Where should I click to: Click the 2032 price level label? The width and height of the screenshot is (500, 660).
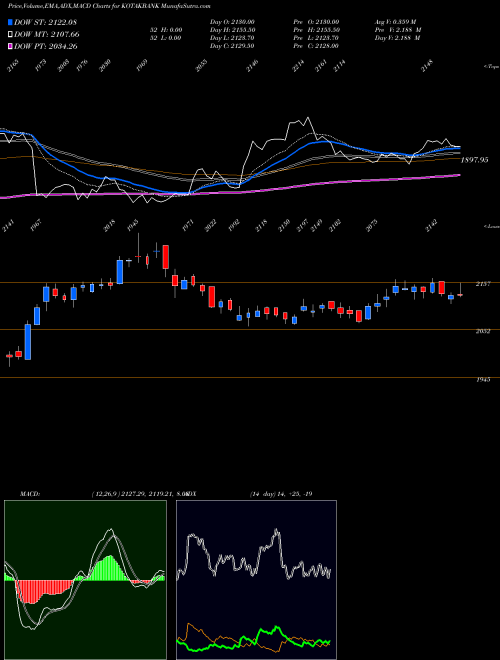click(483, 331)
